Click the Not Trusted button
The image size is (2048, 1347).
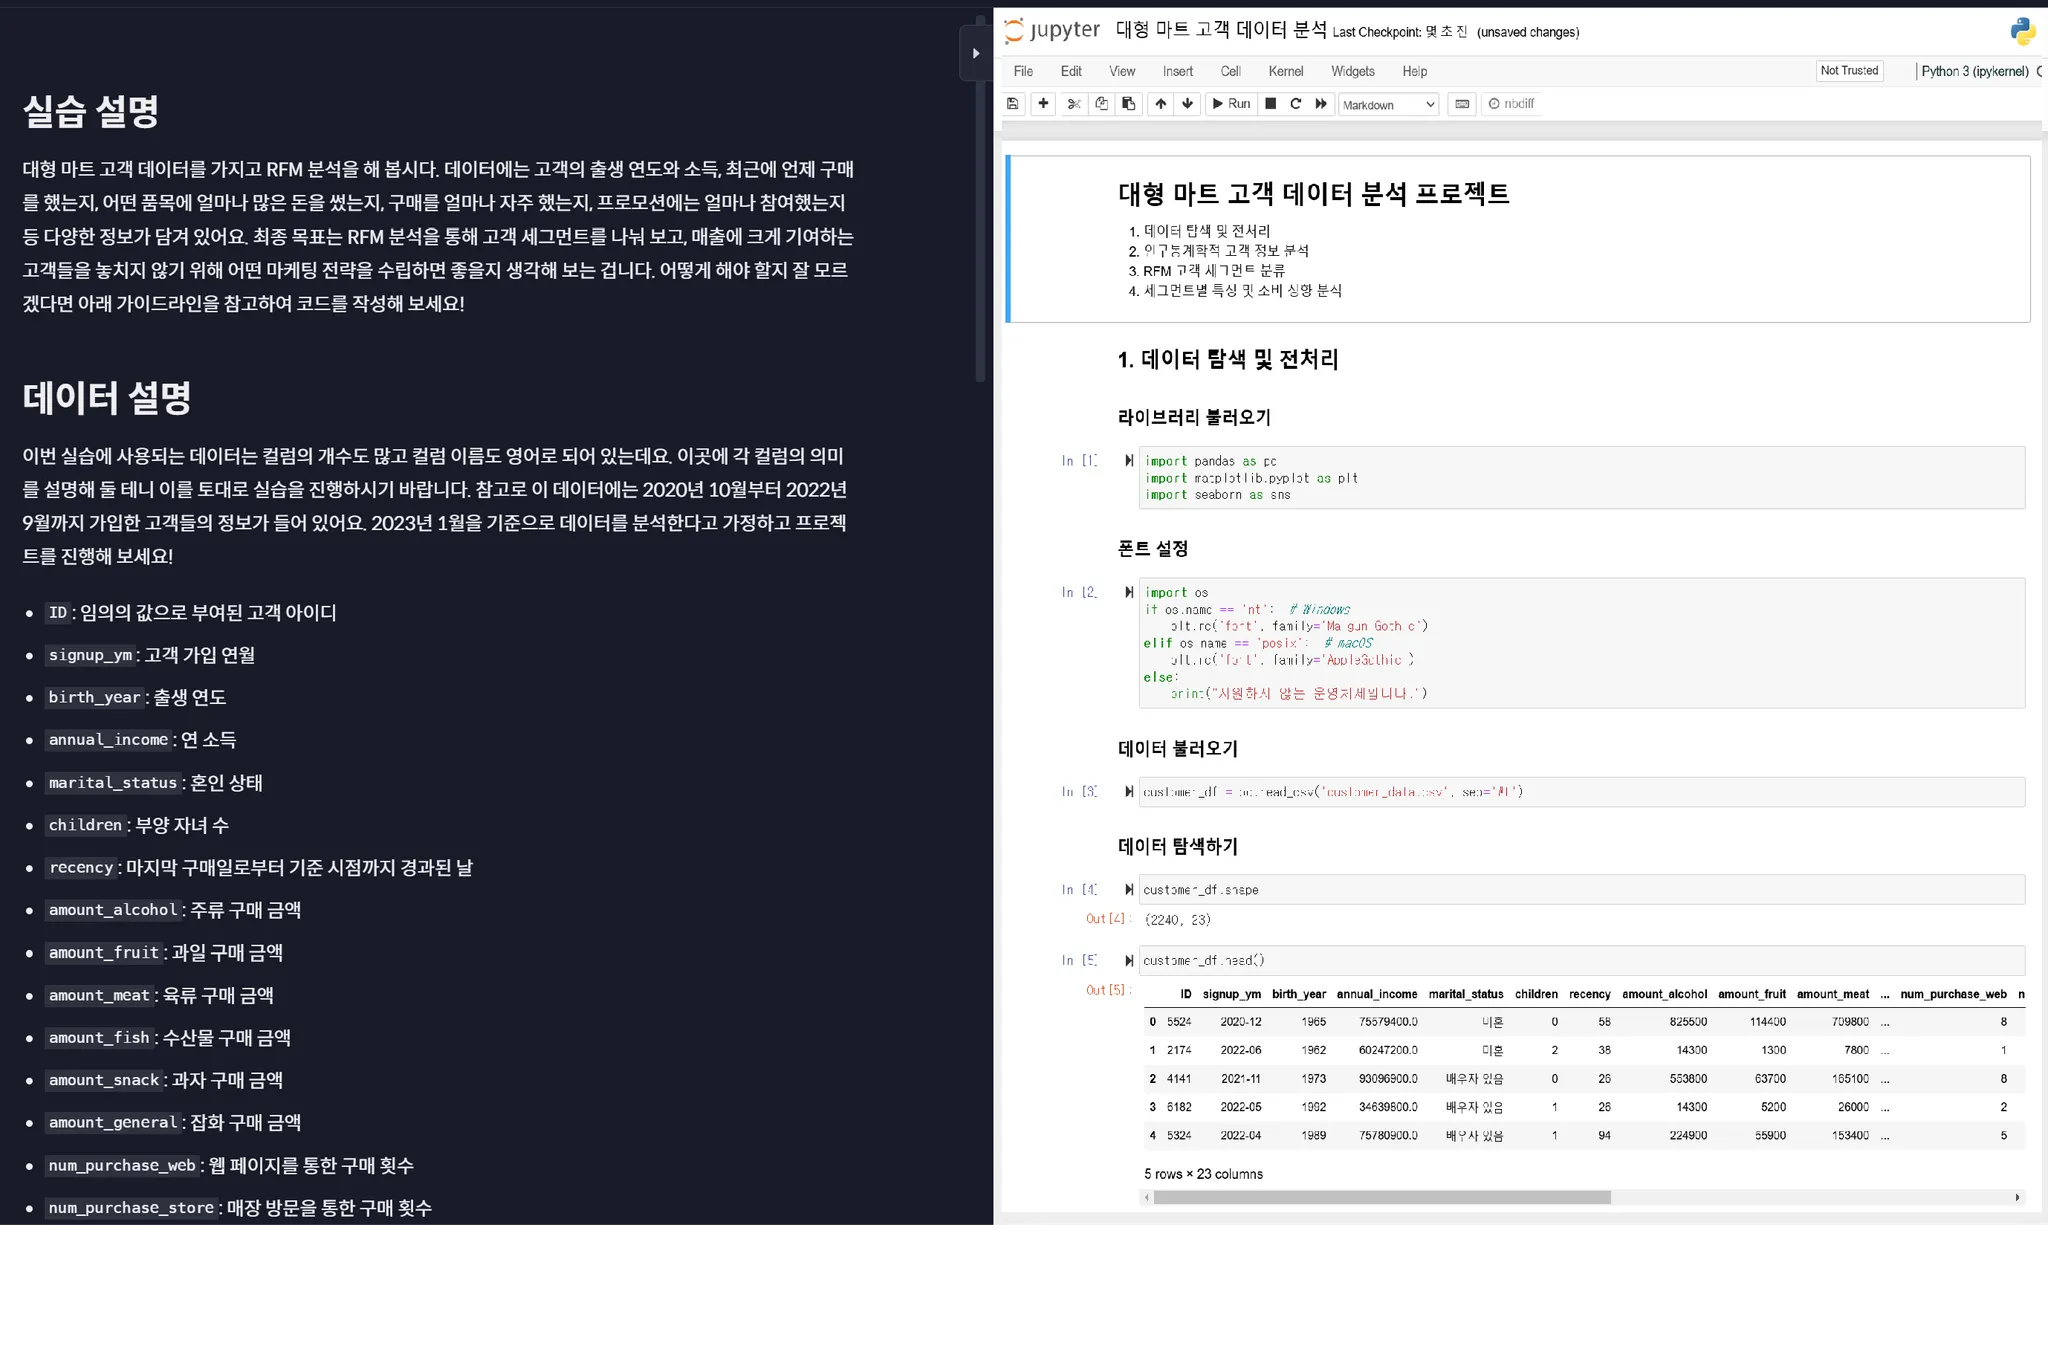coord(1848,71)
